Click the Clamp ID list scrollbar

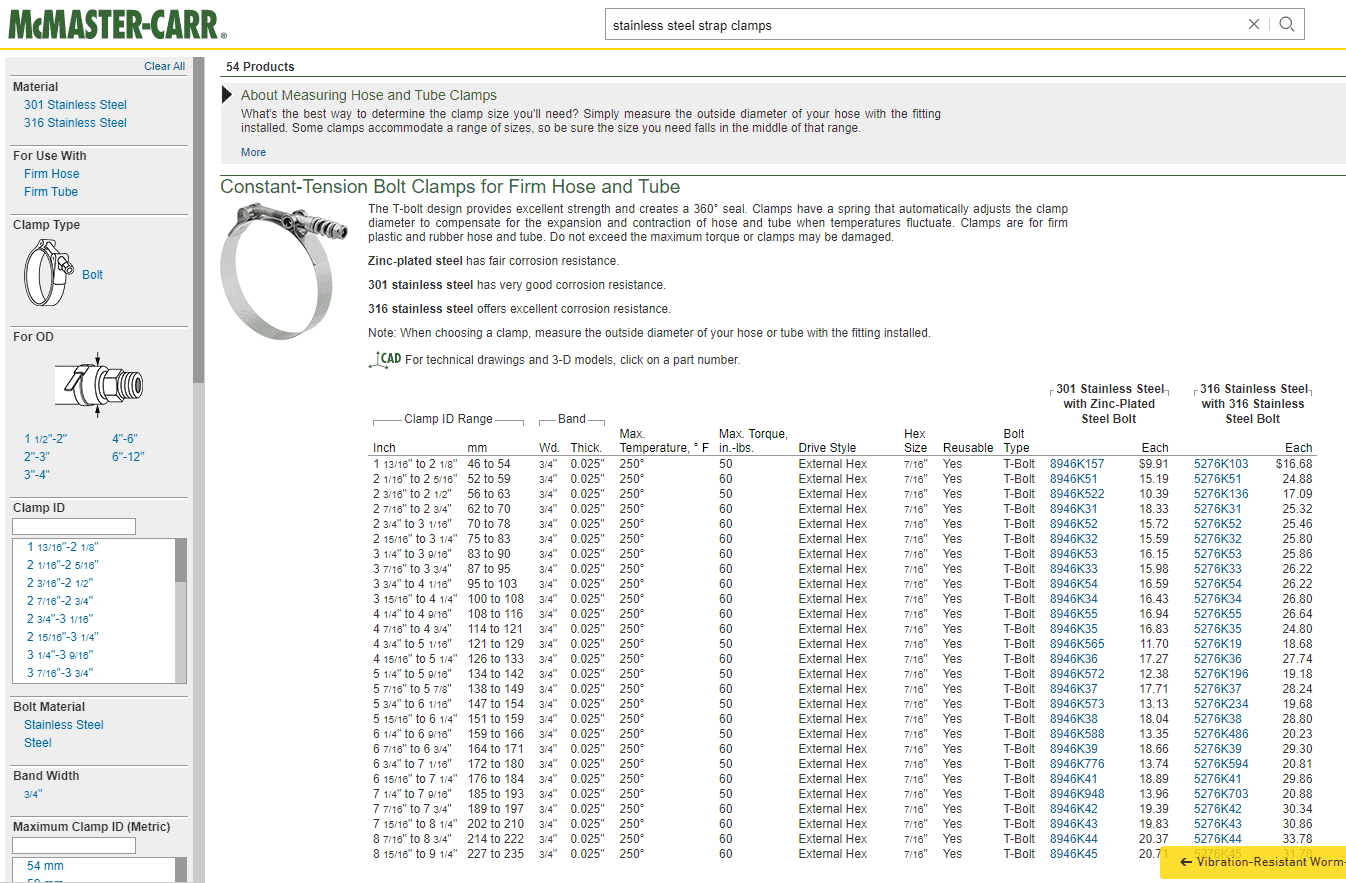(181, 611)
